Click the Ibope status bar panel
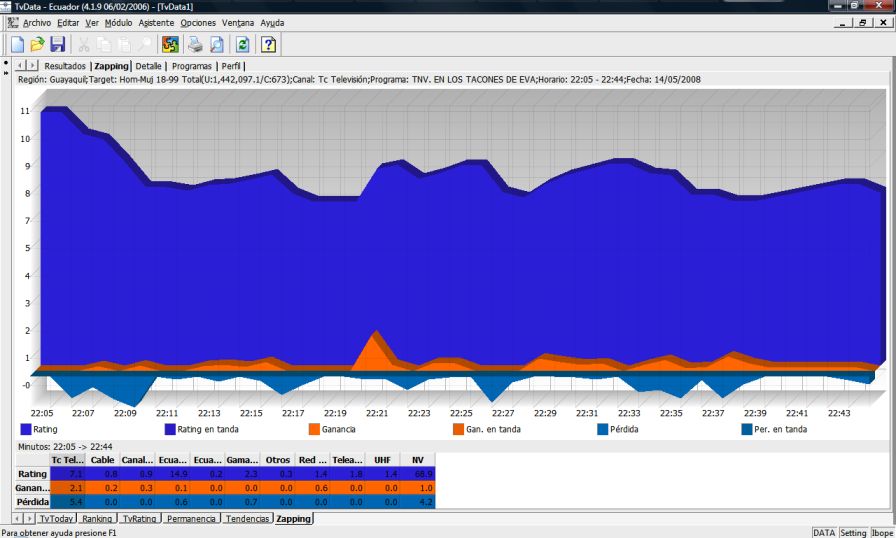The width and height of the screenshot is (896, 538). click(x=882, y=532)
